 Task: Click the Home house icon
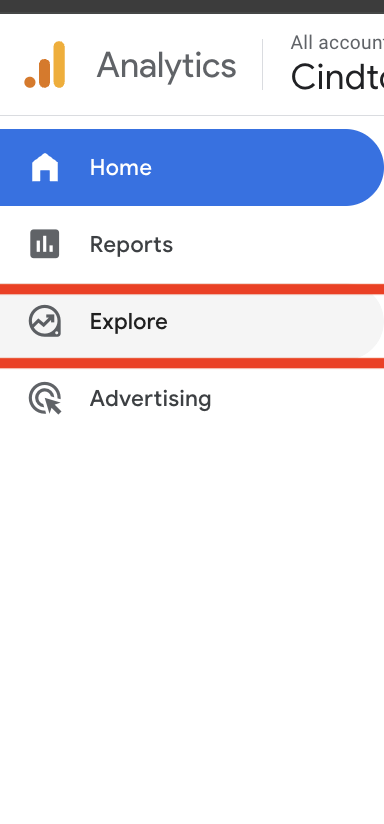(x=45, y=167)
